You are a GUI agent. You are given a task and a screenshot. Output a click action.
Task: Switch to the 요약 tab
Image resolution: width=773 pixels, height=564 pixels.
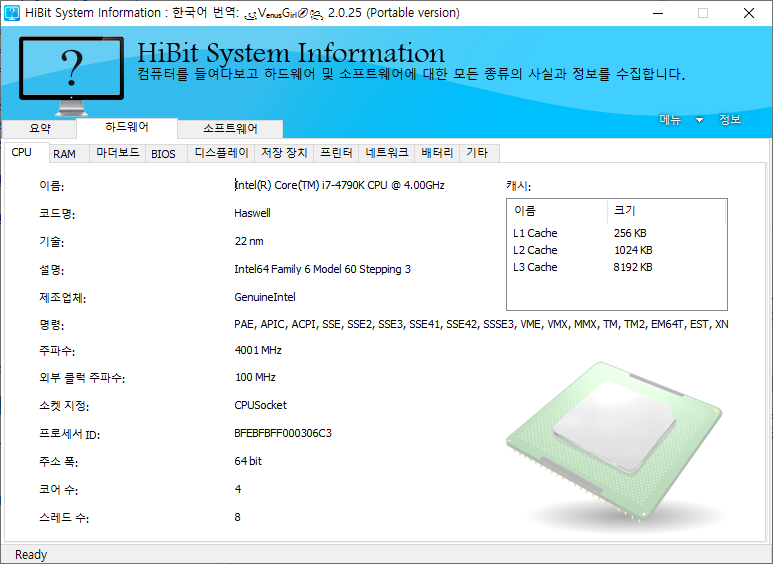[x=39, y=129]
